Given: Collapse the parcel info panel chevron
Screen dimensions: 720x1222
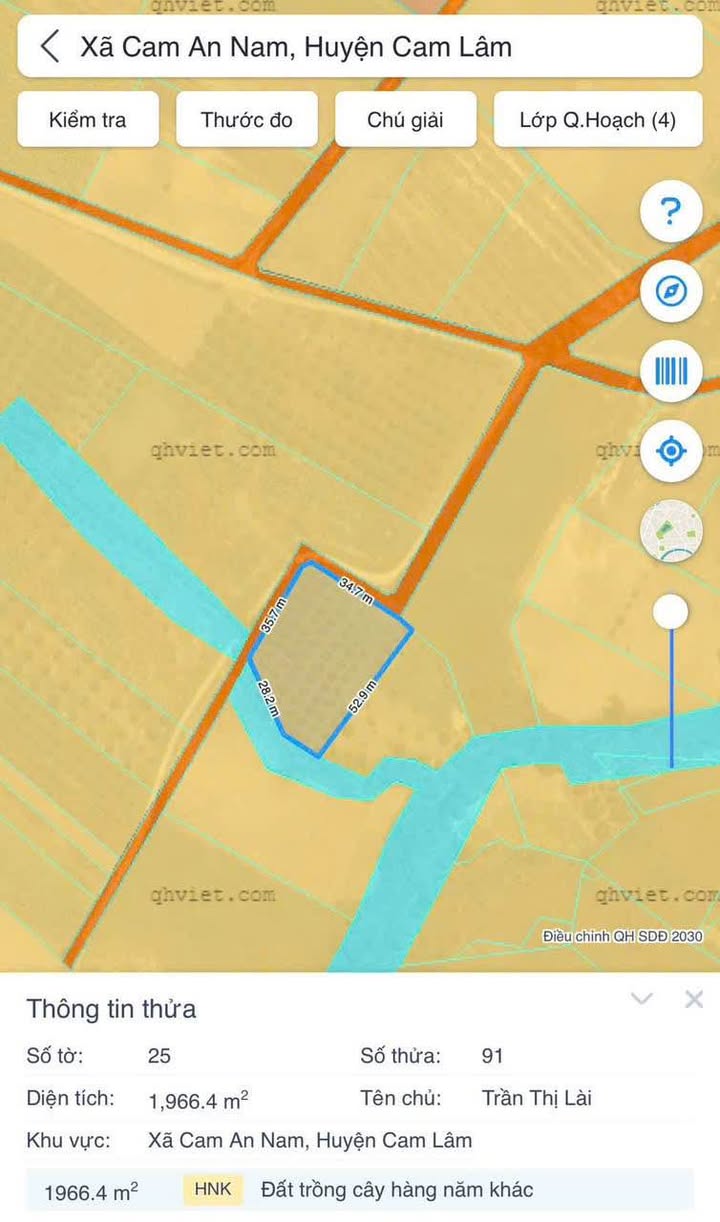Looking at the screenshot, I should [642, 999].
